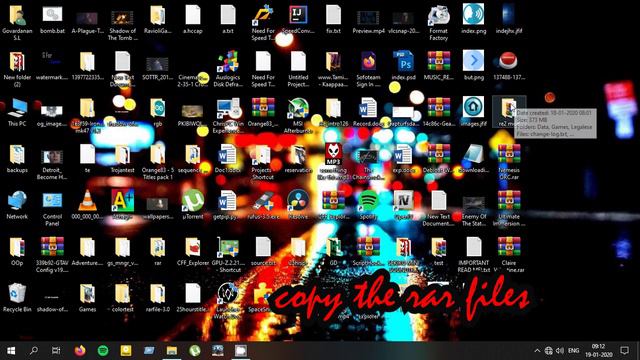Select the fix.txt text file

333,19
